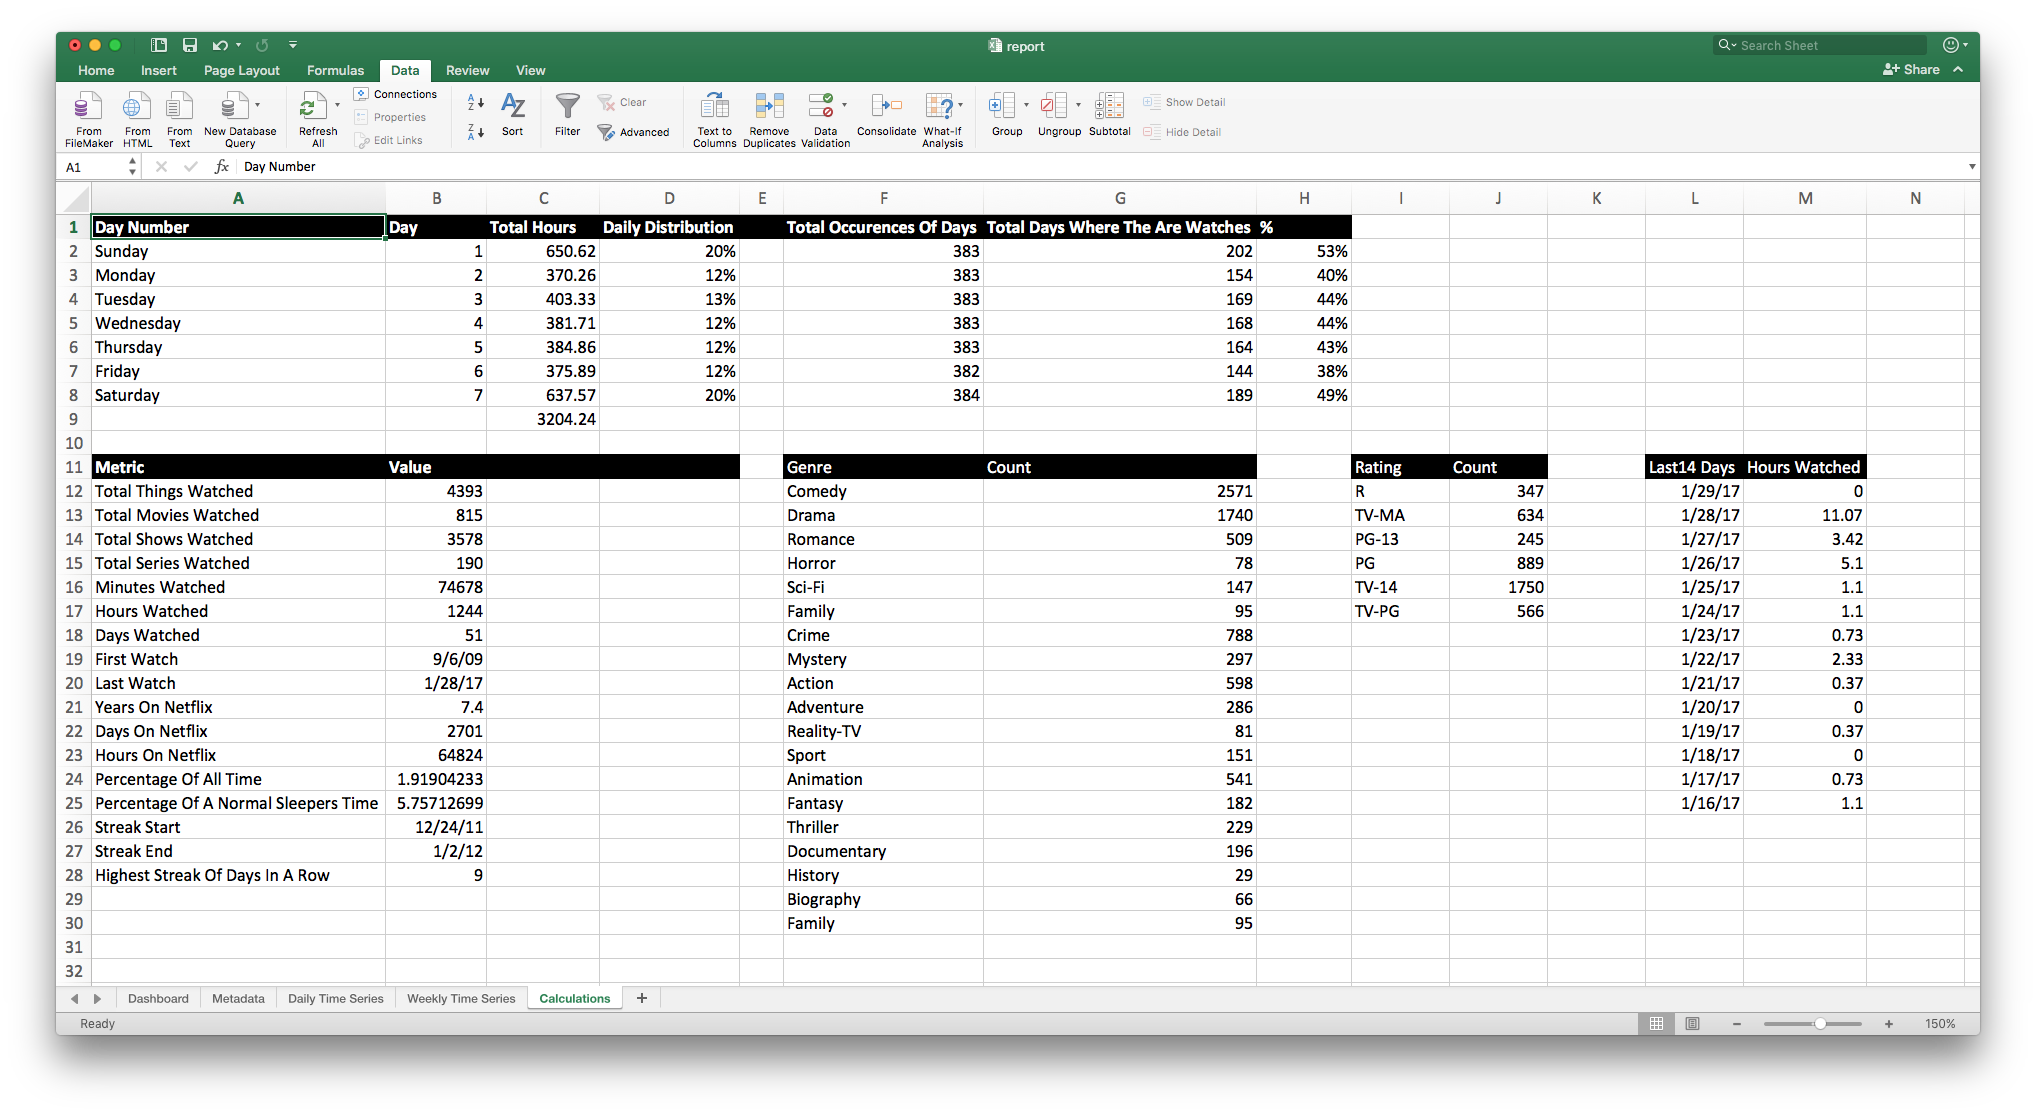Image resolution: width=2036 pixels, height=1115 pixels.
Task: Switch to Daily Time Series sheet
Action: click(x=335, y=998)
